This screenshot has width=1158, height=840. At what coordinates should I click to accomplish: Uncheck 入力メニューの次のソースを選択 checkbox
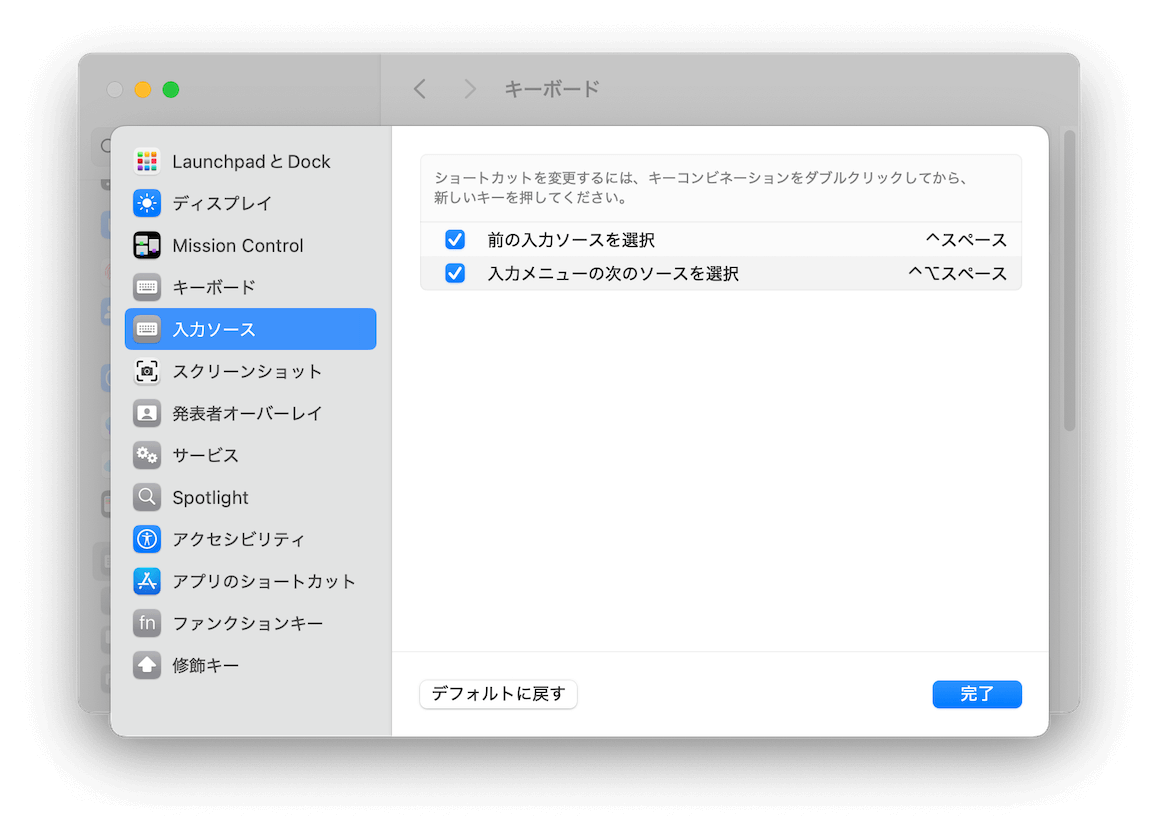click(455, 273)
